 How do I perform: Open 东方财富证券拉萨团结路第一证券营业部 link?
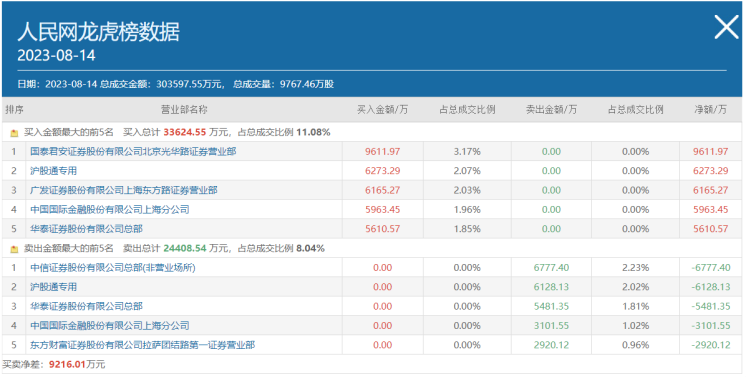coord(142,345)
